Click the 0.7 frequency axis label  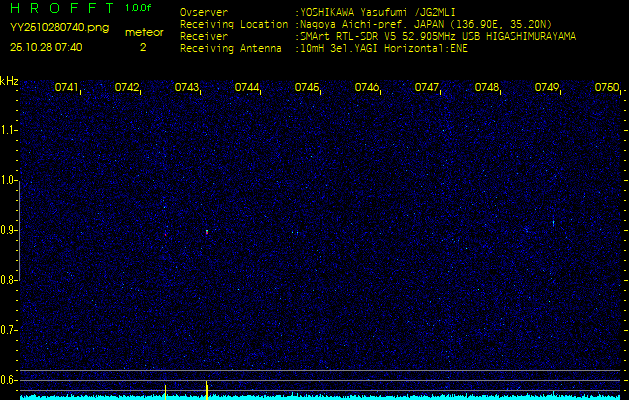(9, 330)
